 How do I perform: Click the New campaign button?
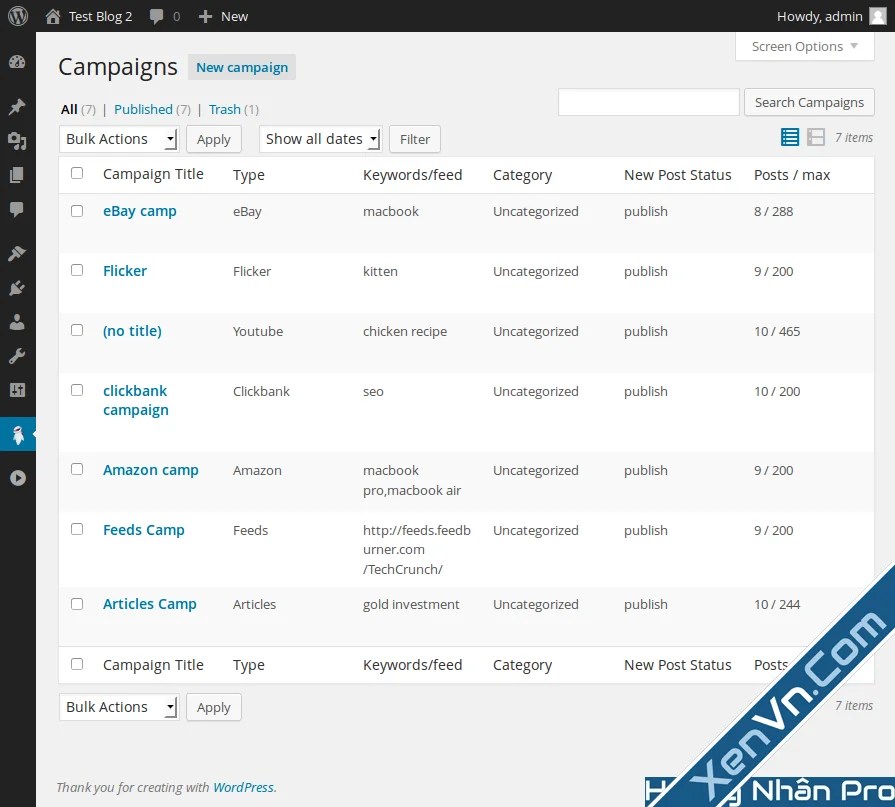[x=242, y=67]
